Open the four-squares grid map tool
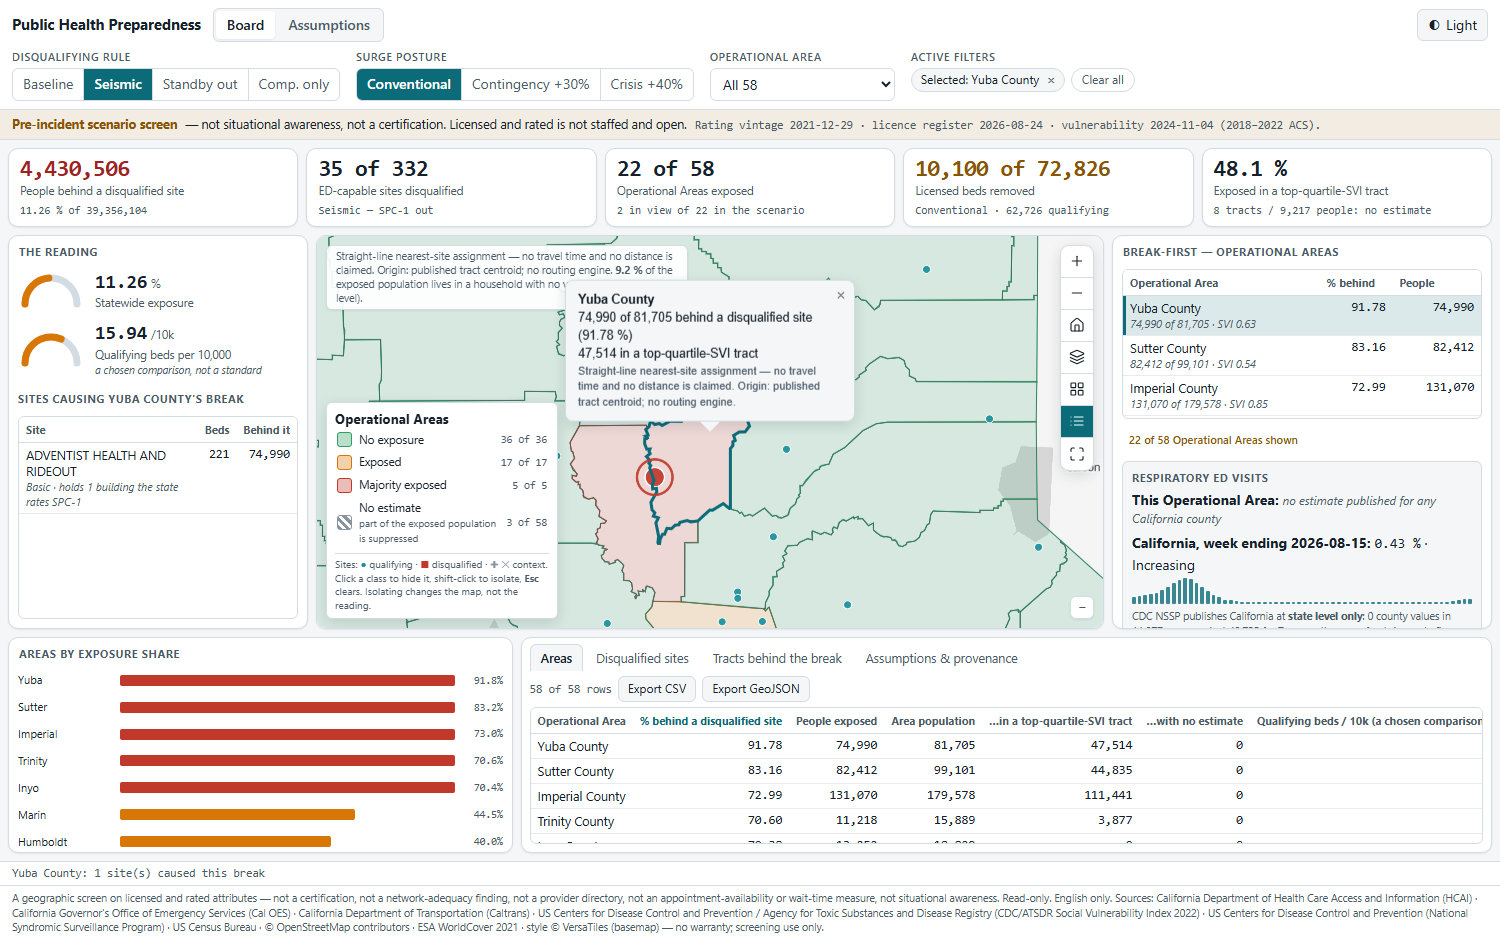 click(x=1077, y=389)
